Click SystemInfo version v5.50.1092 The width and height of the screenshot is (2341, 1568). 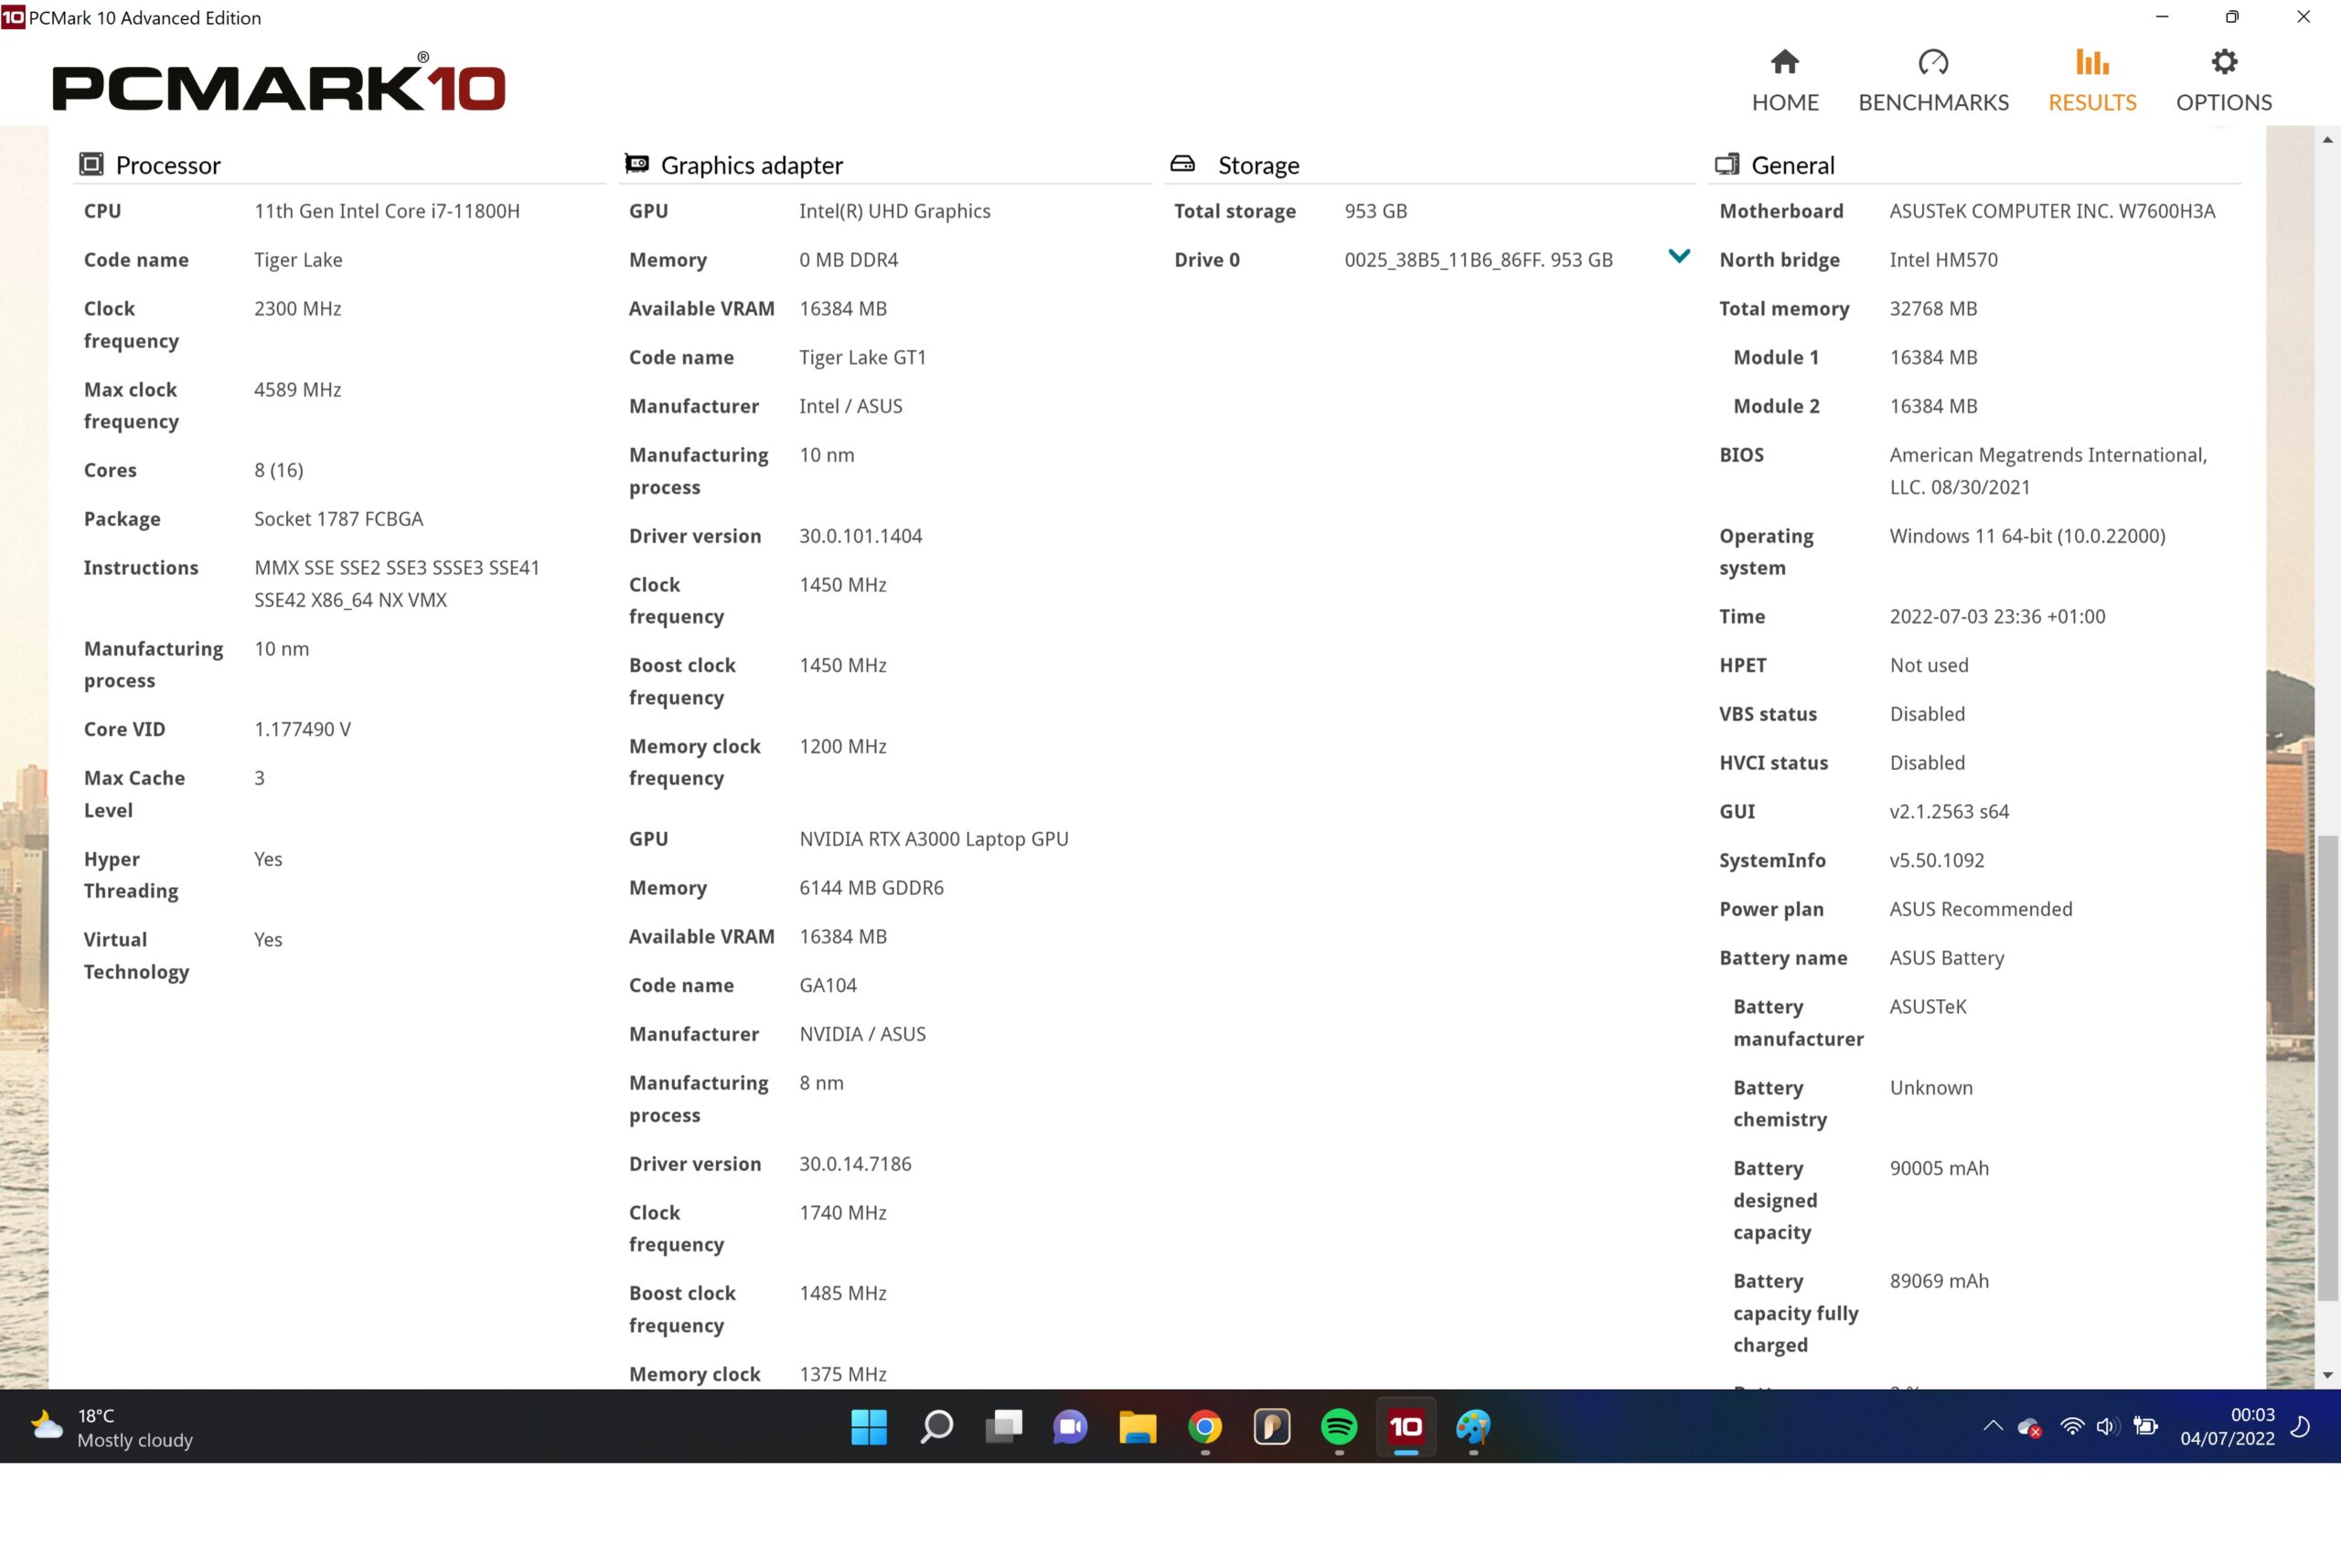pos(1937,861)
